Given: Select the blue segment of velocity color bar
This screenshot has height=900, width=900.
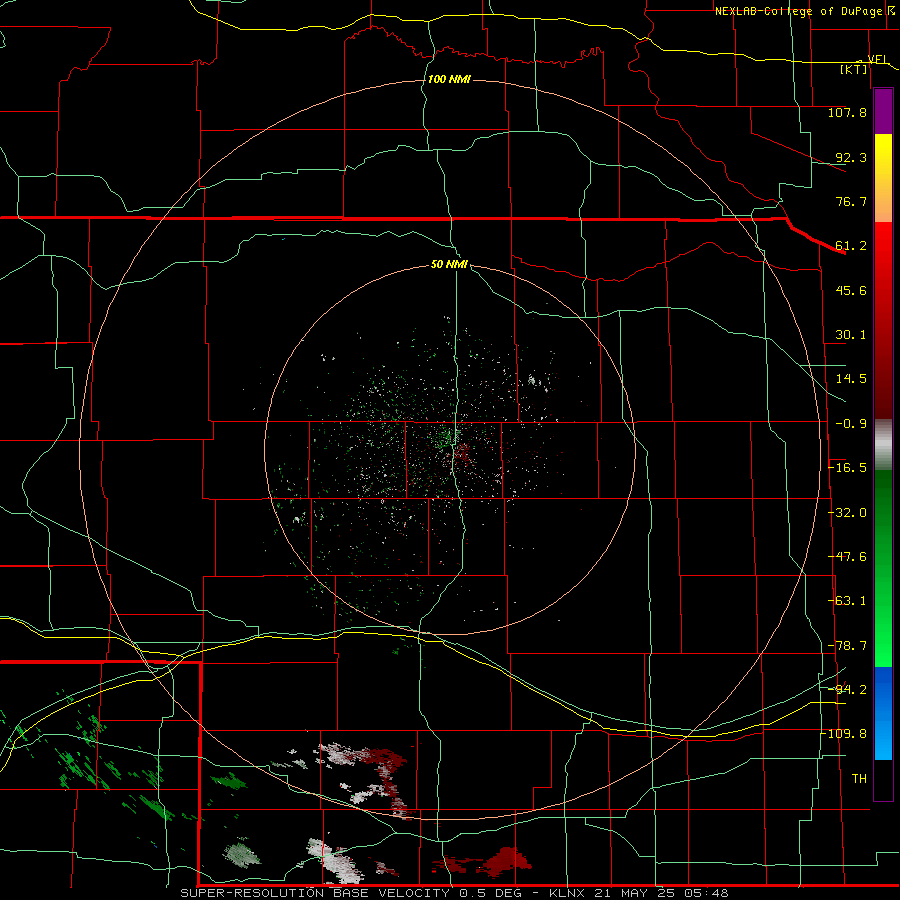Looking at the screenshot, I should pos(883,713).
